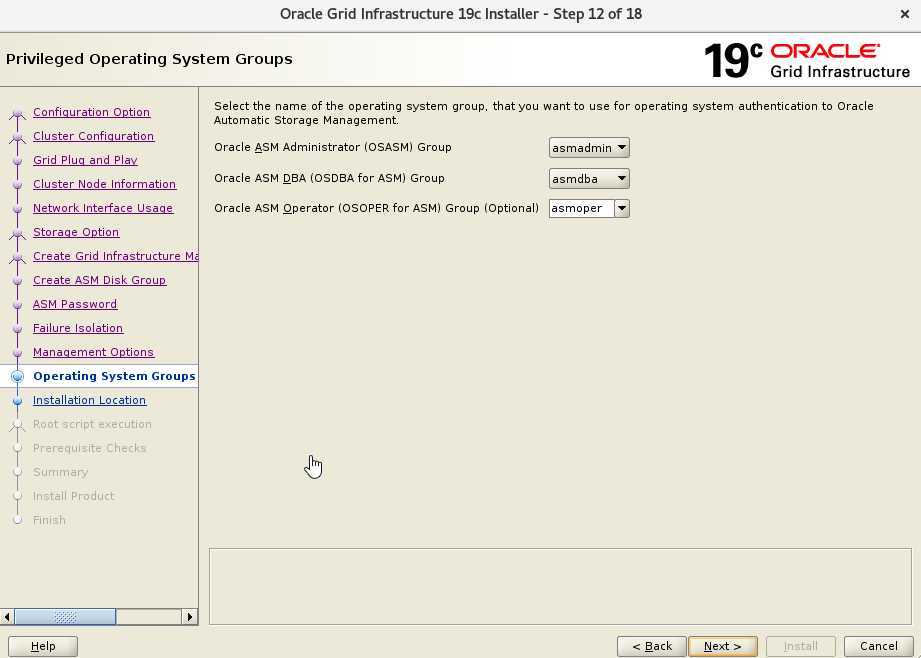Open Grid Plug and Play step
The width and height of the screenshot is (921, 658).
(x=85, y=160)
